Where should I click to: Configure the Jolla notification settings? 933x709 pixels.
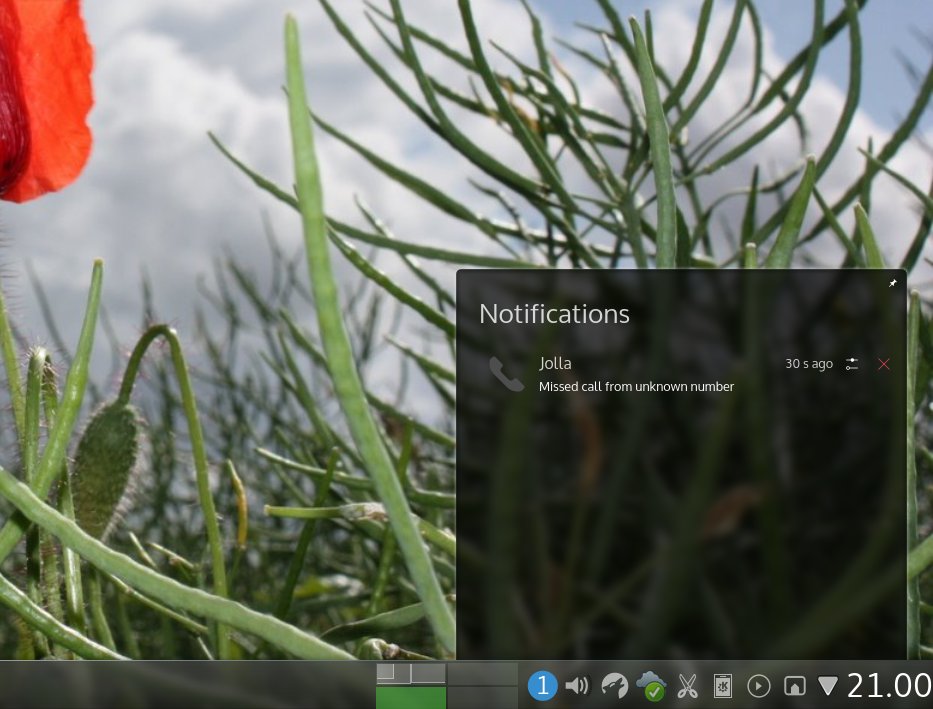pos(852,364)
